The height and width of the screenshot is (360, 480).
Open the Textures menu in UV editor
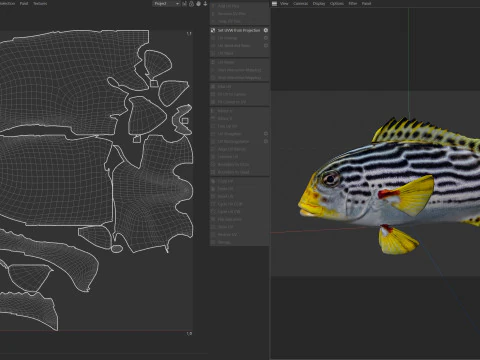coord(40,4)
